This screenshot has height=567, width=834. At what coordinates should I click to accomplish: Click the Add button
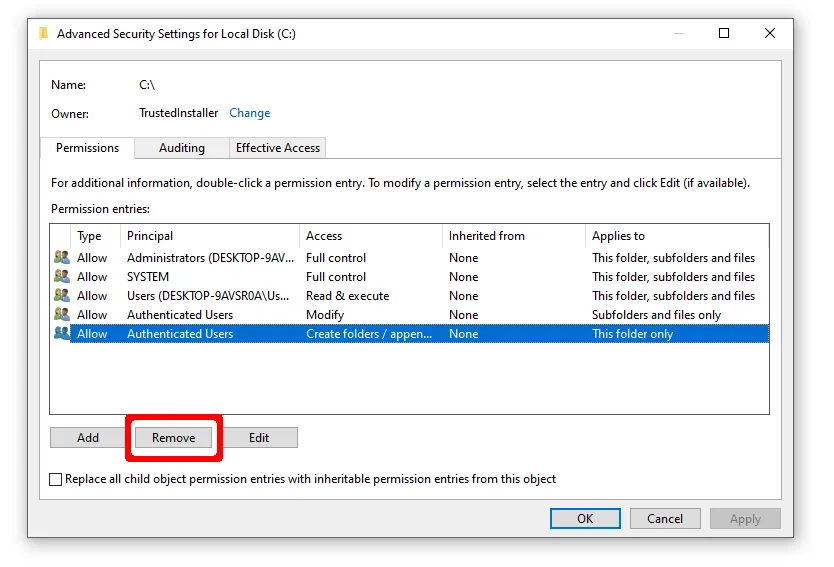(88, 438)
